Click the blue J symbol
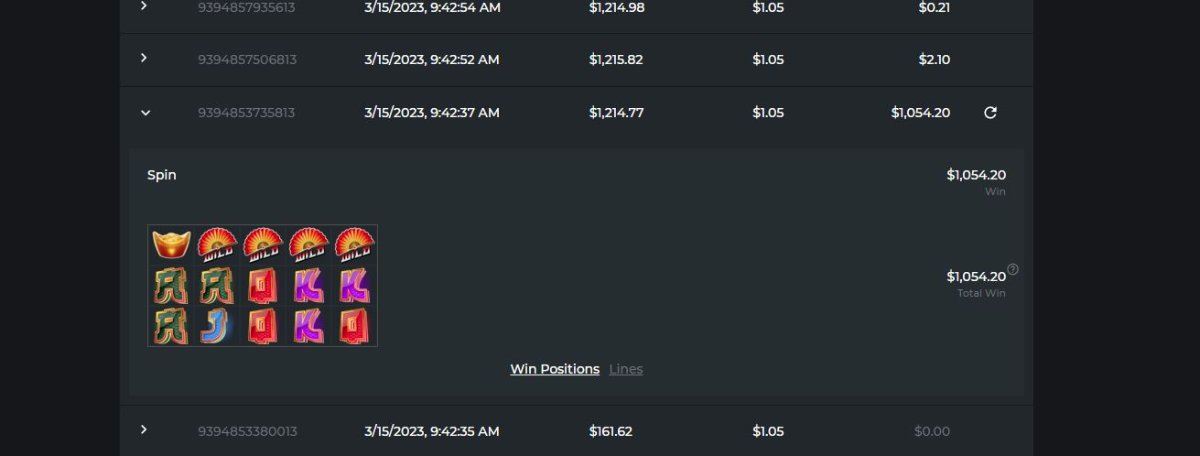Viewport: 1200px width, 456px height. [x=216, y=326]
